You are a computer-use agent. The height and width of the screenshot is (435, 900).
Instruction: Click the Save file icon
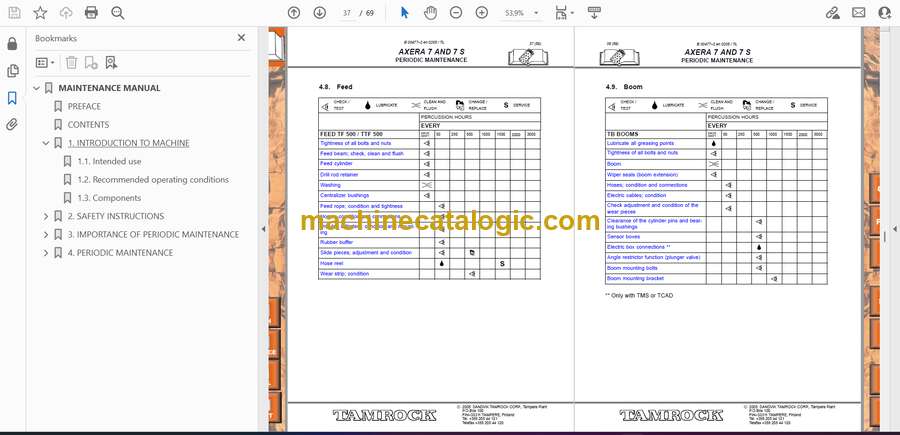(14, 13)
